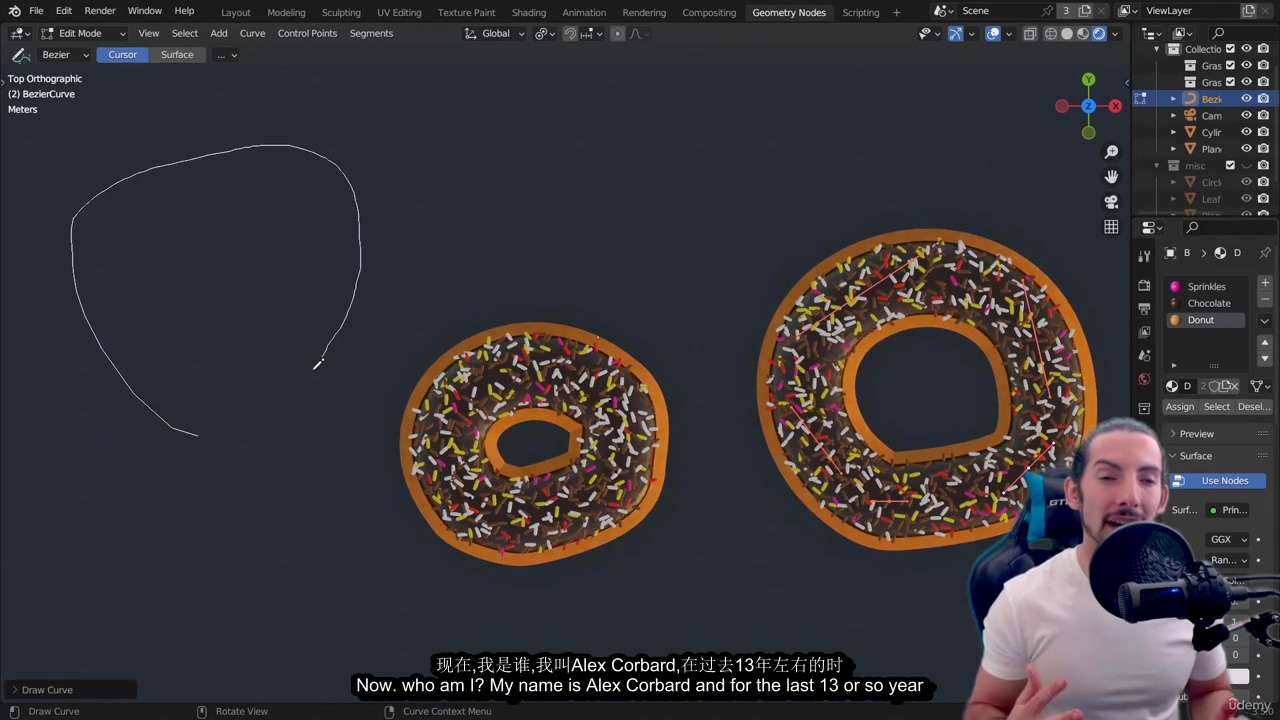Viewport: 1280px width, 720px height.
Task: Switch to Scripting workspace tab
Action: 861,12
